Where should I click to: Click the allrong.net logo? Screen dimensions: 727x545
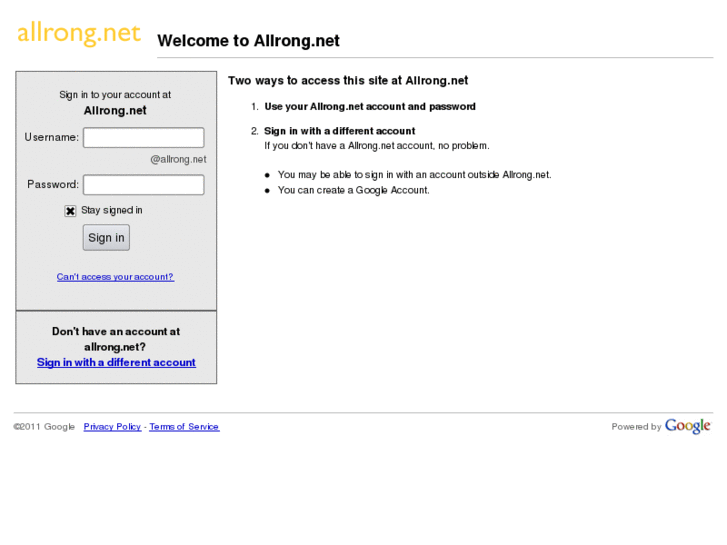79,33
